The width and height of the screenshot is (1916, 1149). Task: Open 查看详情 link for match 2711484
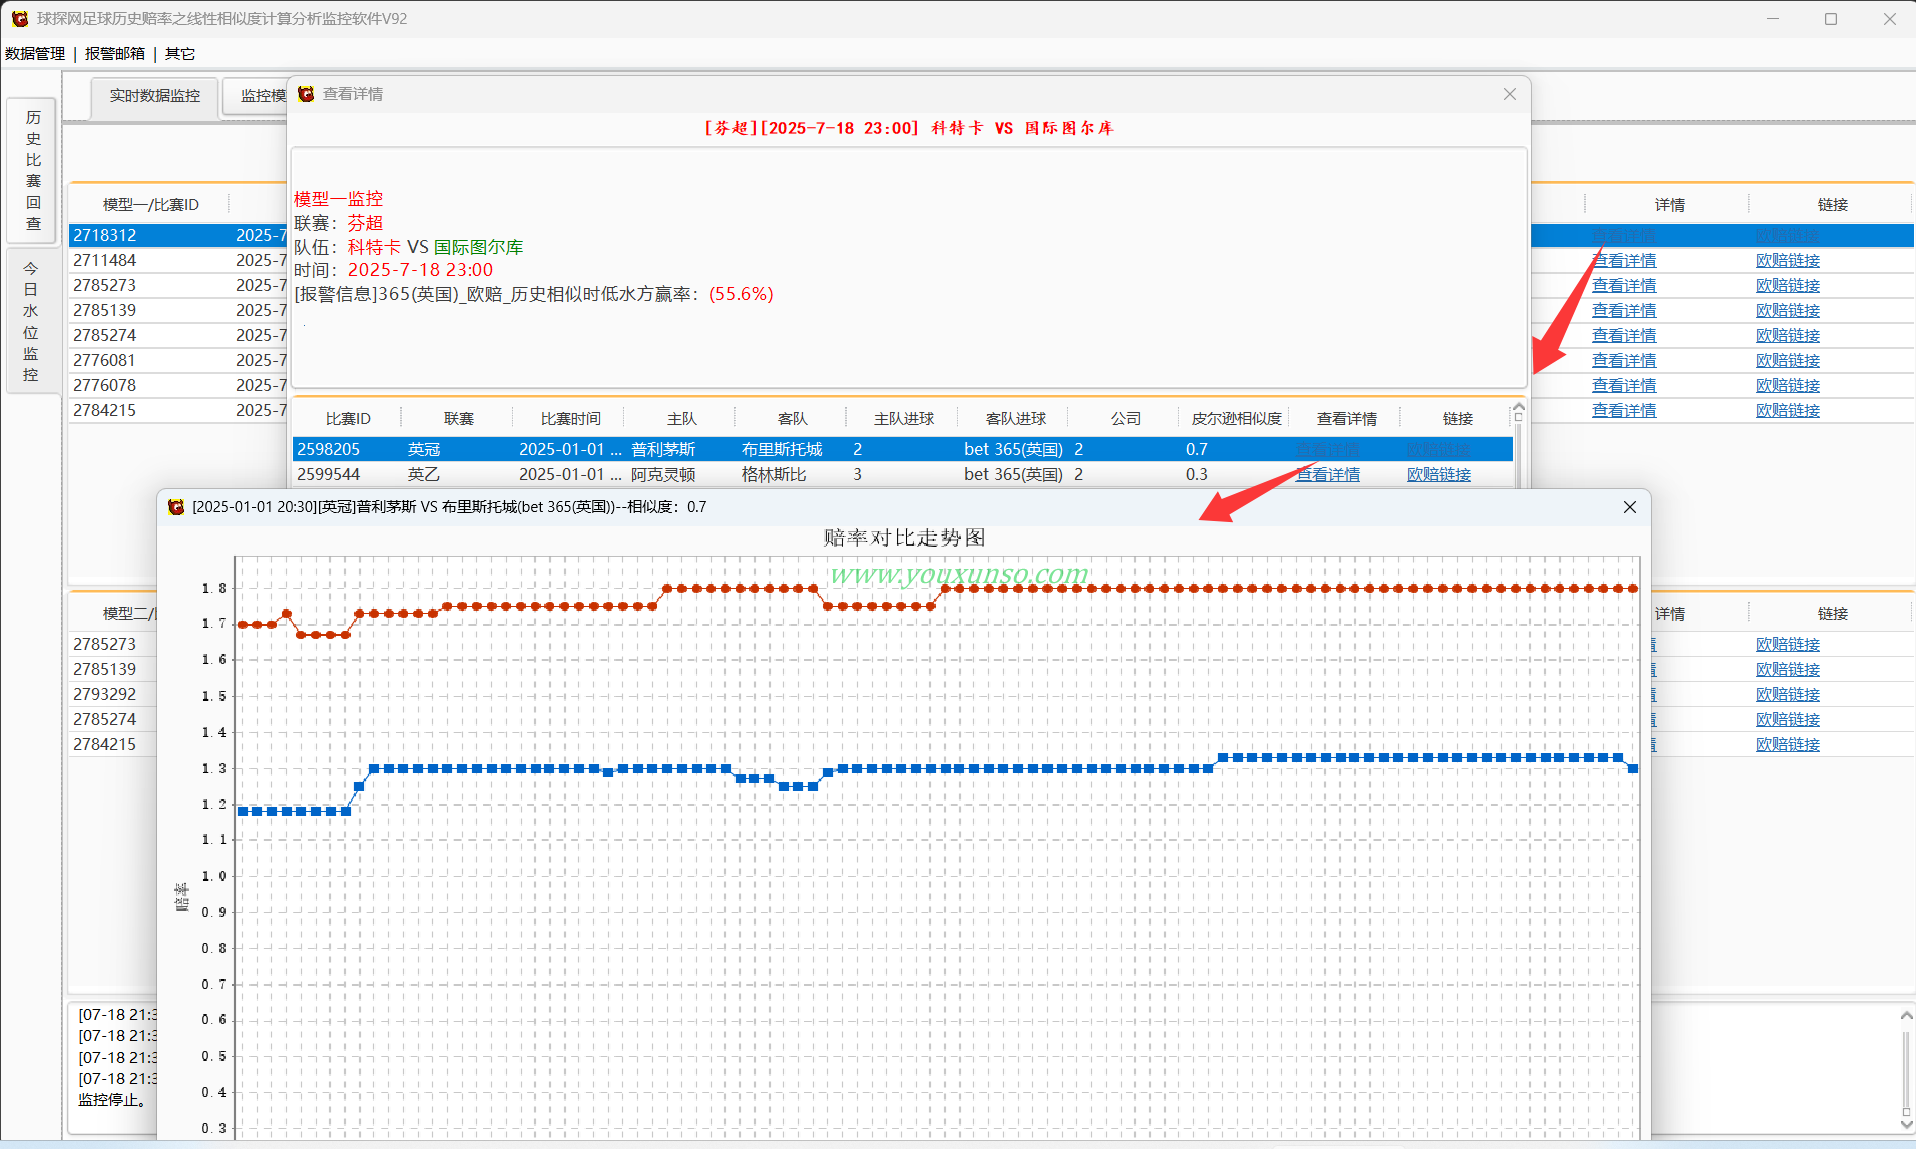[x=1624, y=261]
